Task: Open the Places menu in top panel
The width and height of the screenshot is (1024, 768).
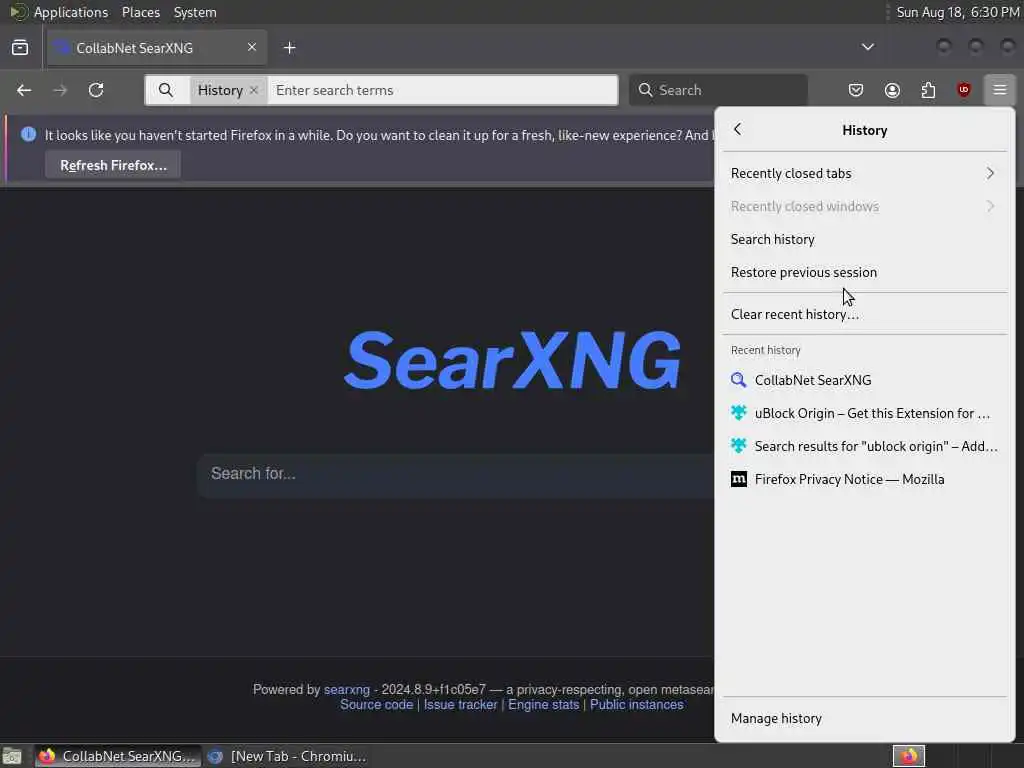Action: (x=140, y=12)
